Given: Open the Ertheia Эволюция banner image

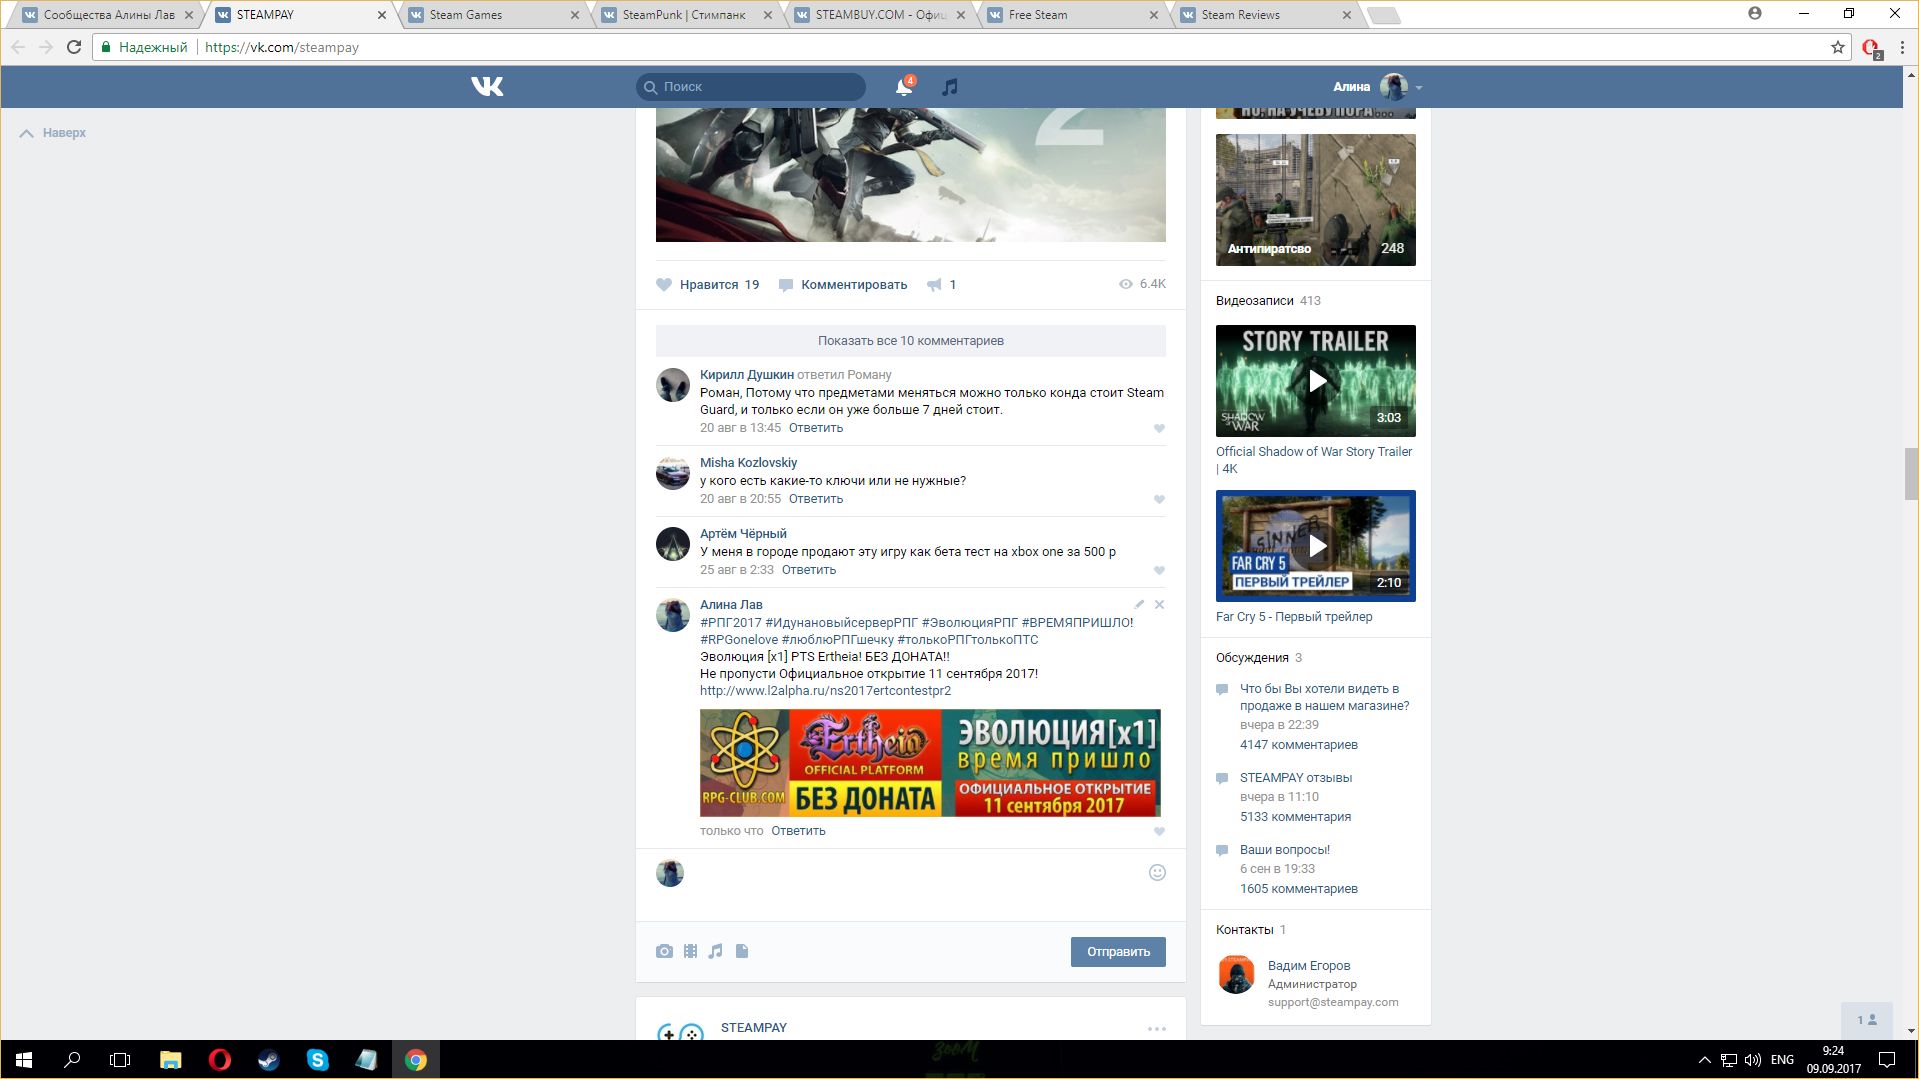Looking at the screenshot, I should pos(930,763).
